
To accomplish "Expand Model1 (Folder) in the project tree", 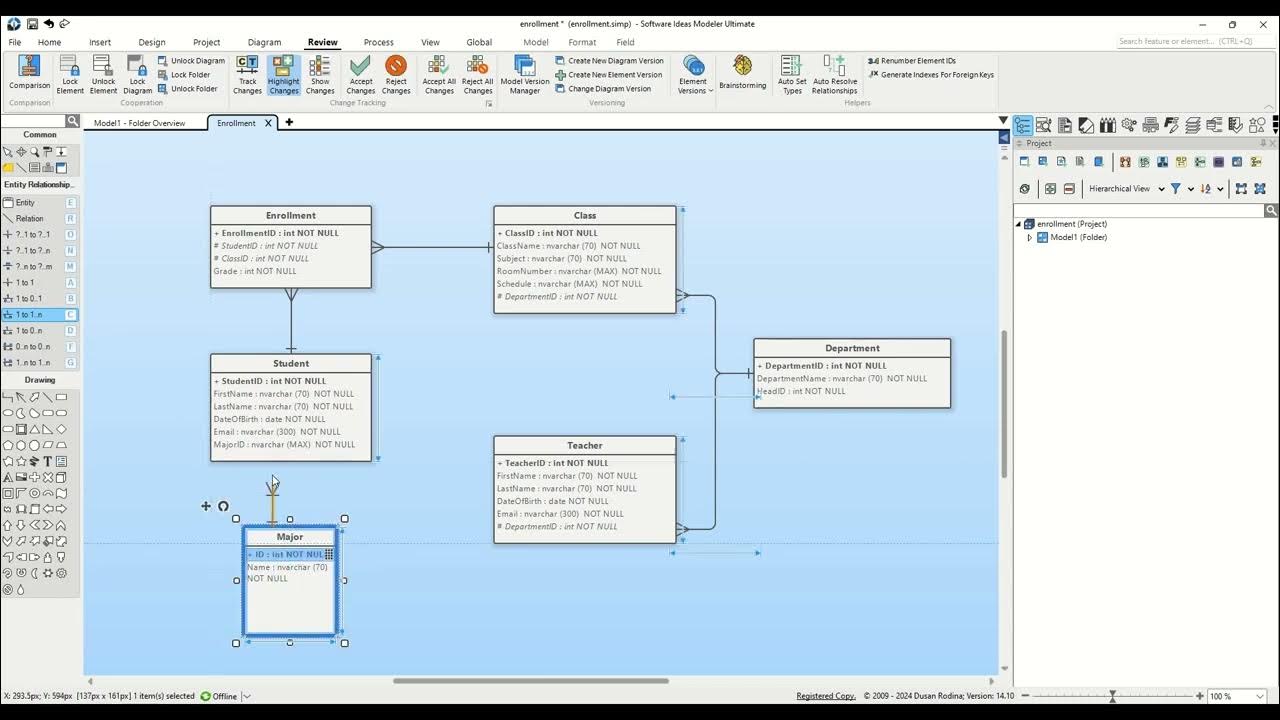I will [x=1030, y=237].
